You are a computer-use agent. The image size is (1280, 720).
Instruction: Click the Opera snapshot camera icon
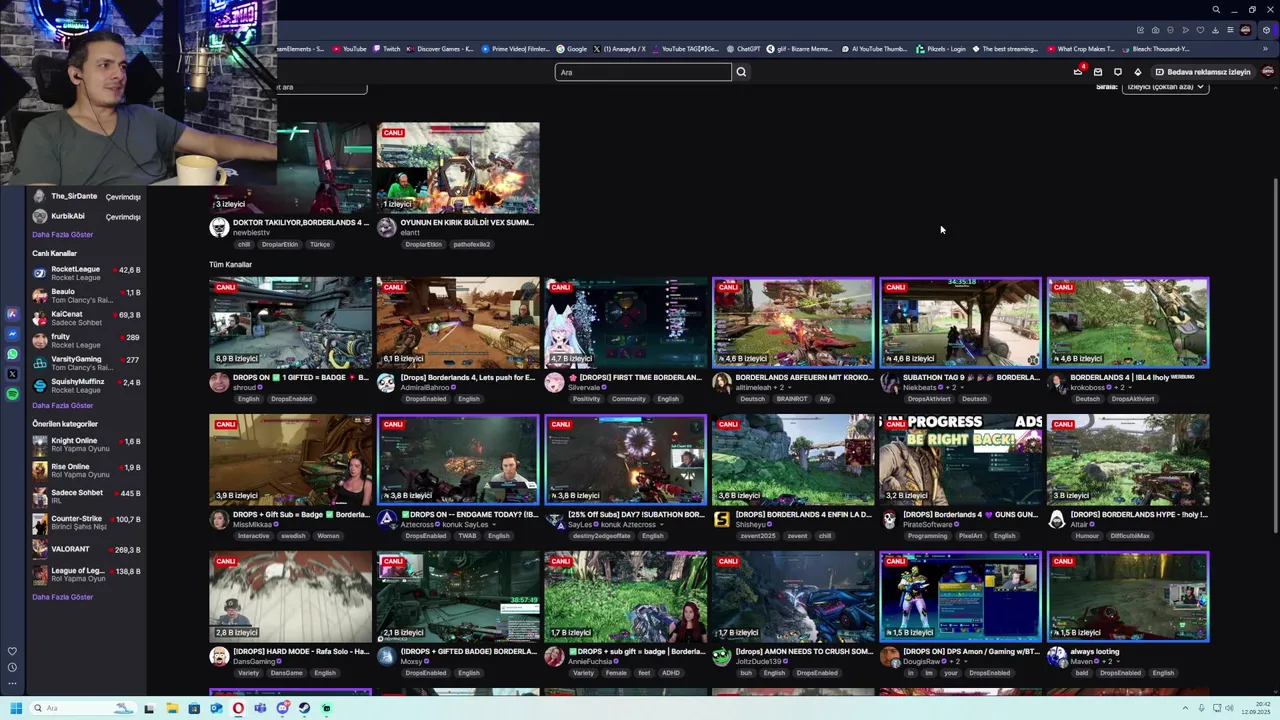coord(1155,30)
